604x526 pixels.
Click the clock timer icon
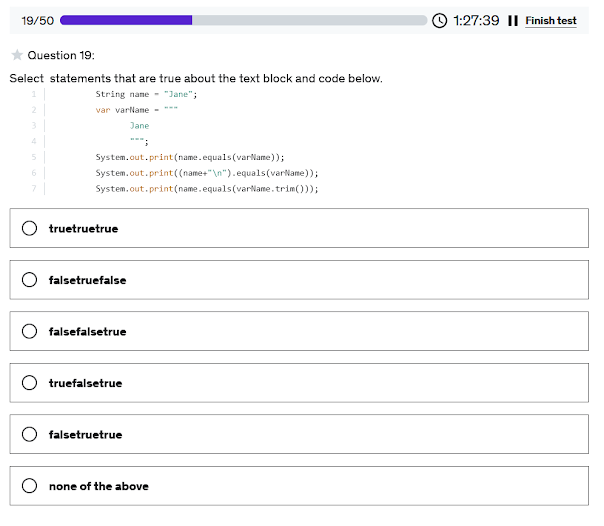[x=440, y=21]
